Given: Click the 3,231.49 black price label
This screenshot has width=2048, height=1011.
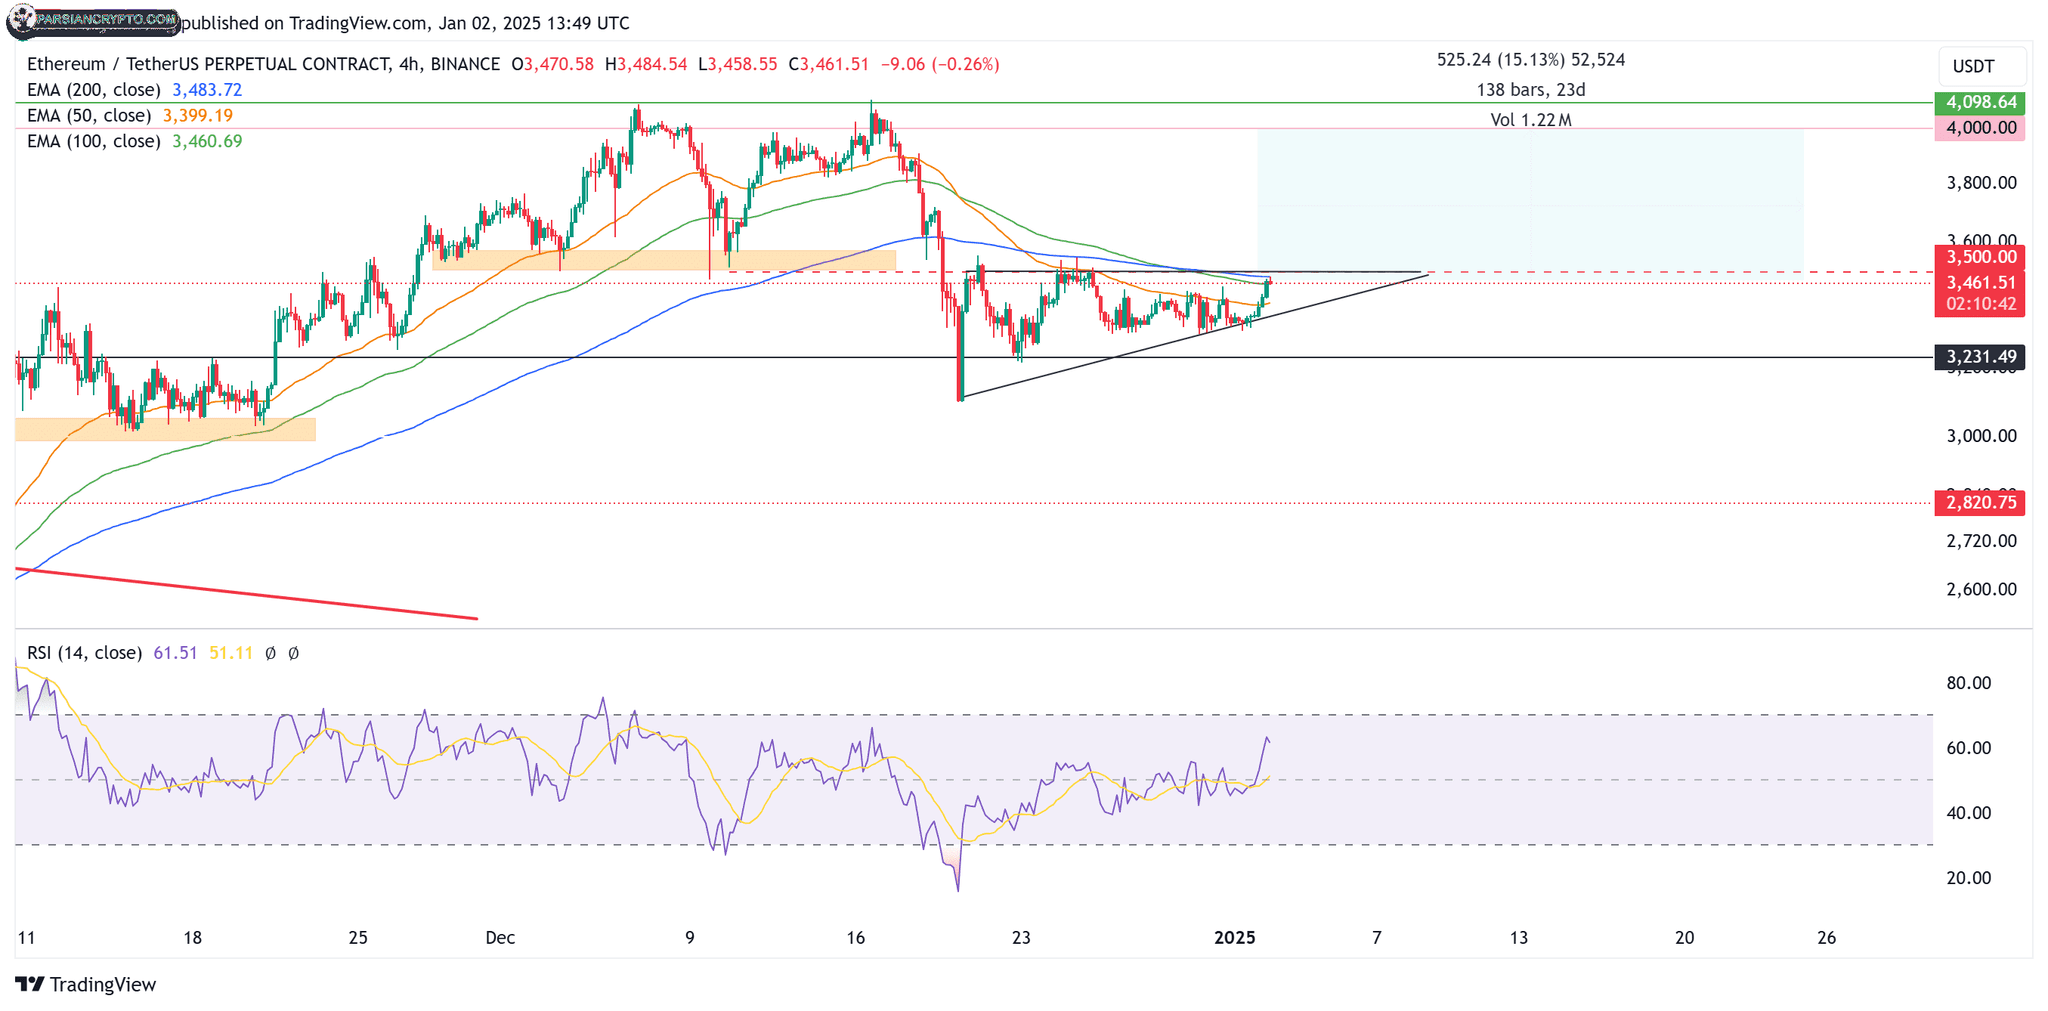Looking at the screenshot, I should [1980, 357].
